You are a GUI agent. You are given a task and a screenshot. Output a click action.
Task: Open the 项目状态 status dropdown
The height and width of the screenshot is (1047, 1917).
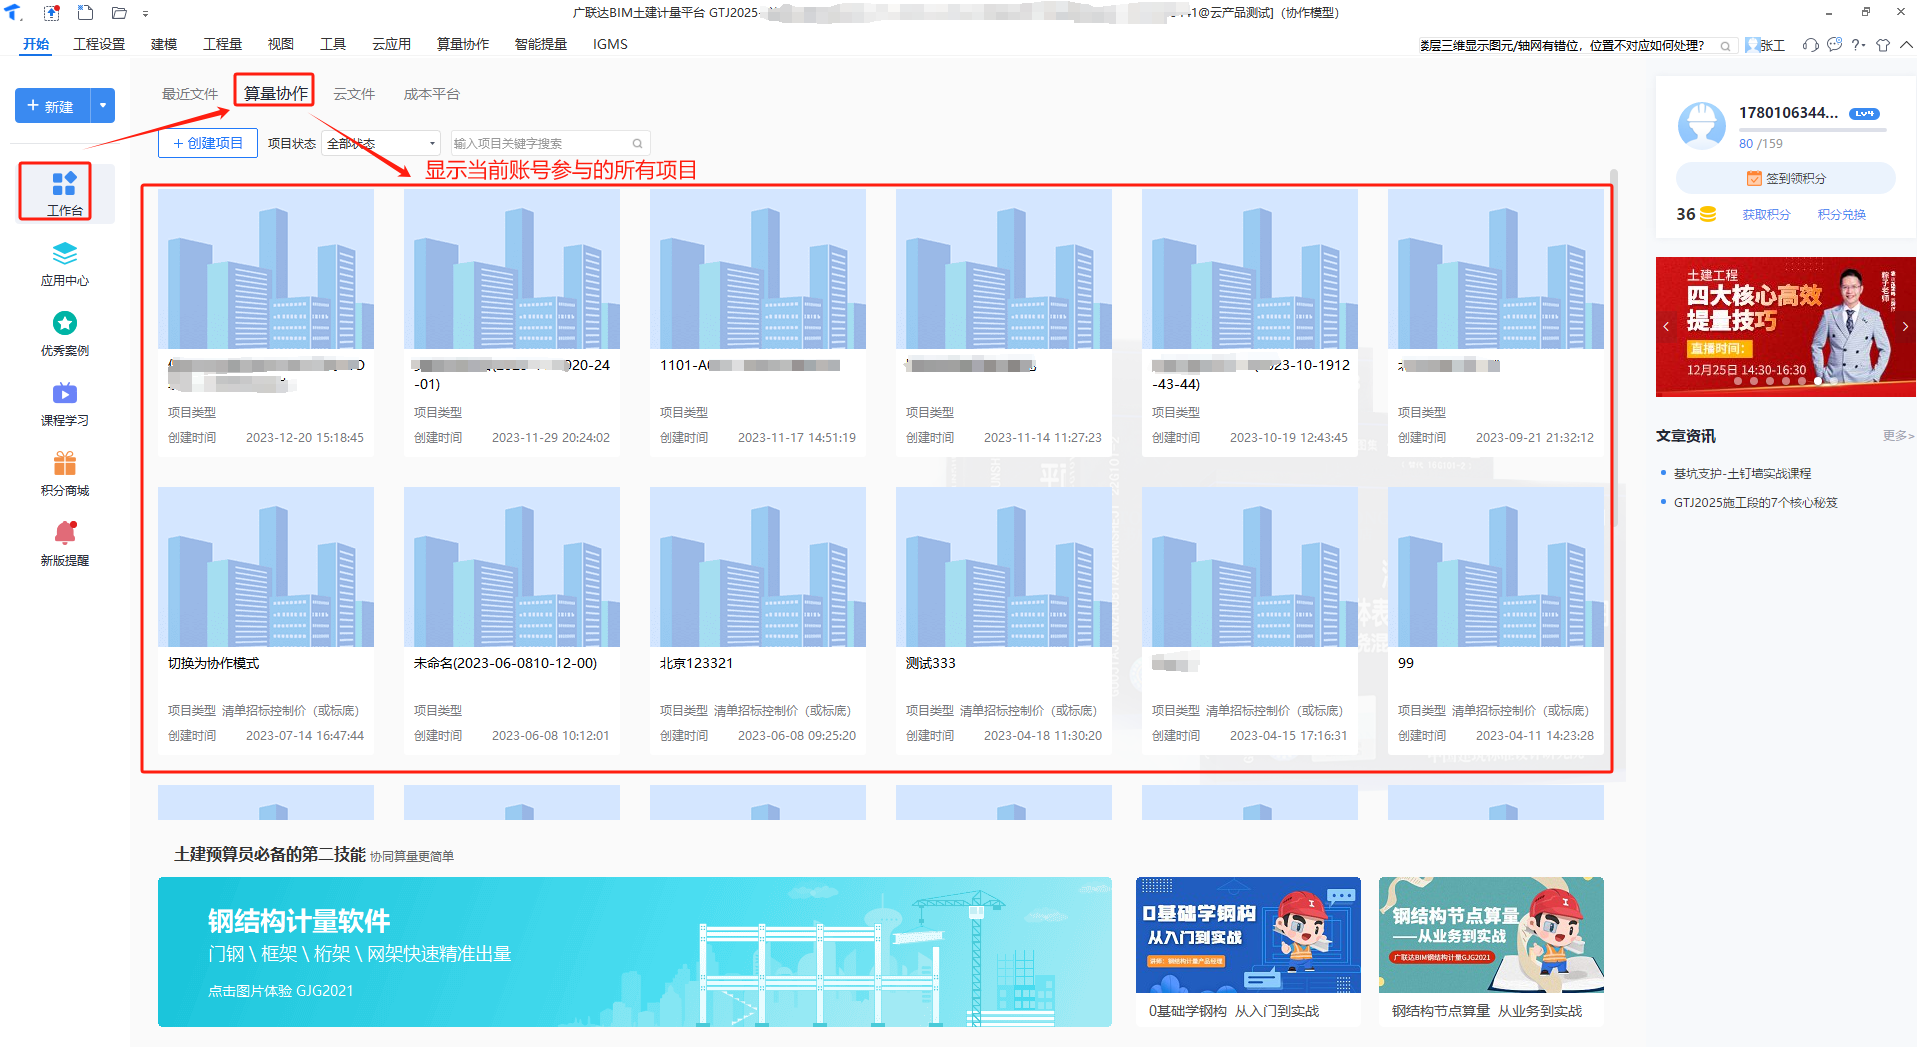381,143
